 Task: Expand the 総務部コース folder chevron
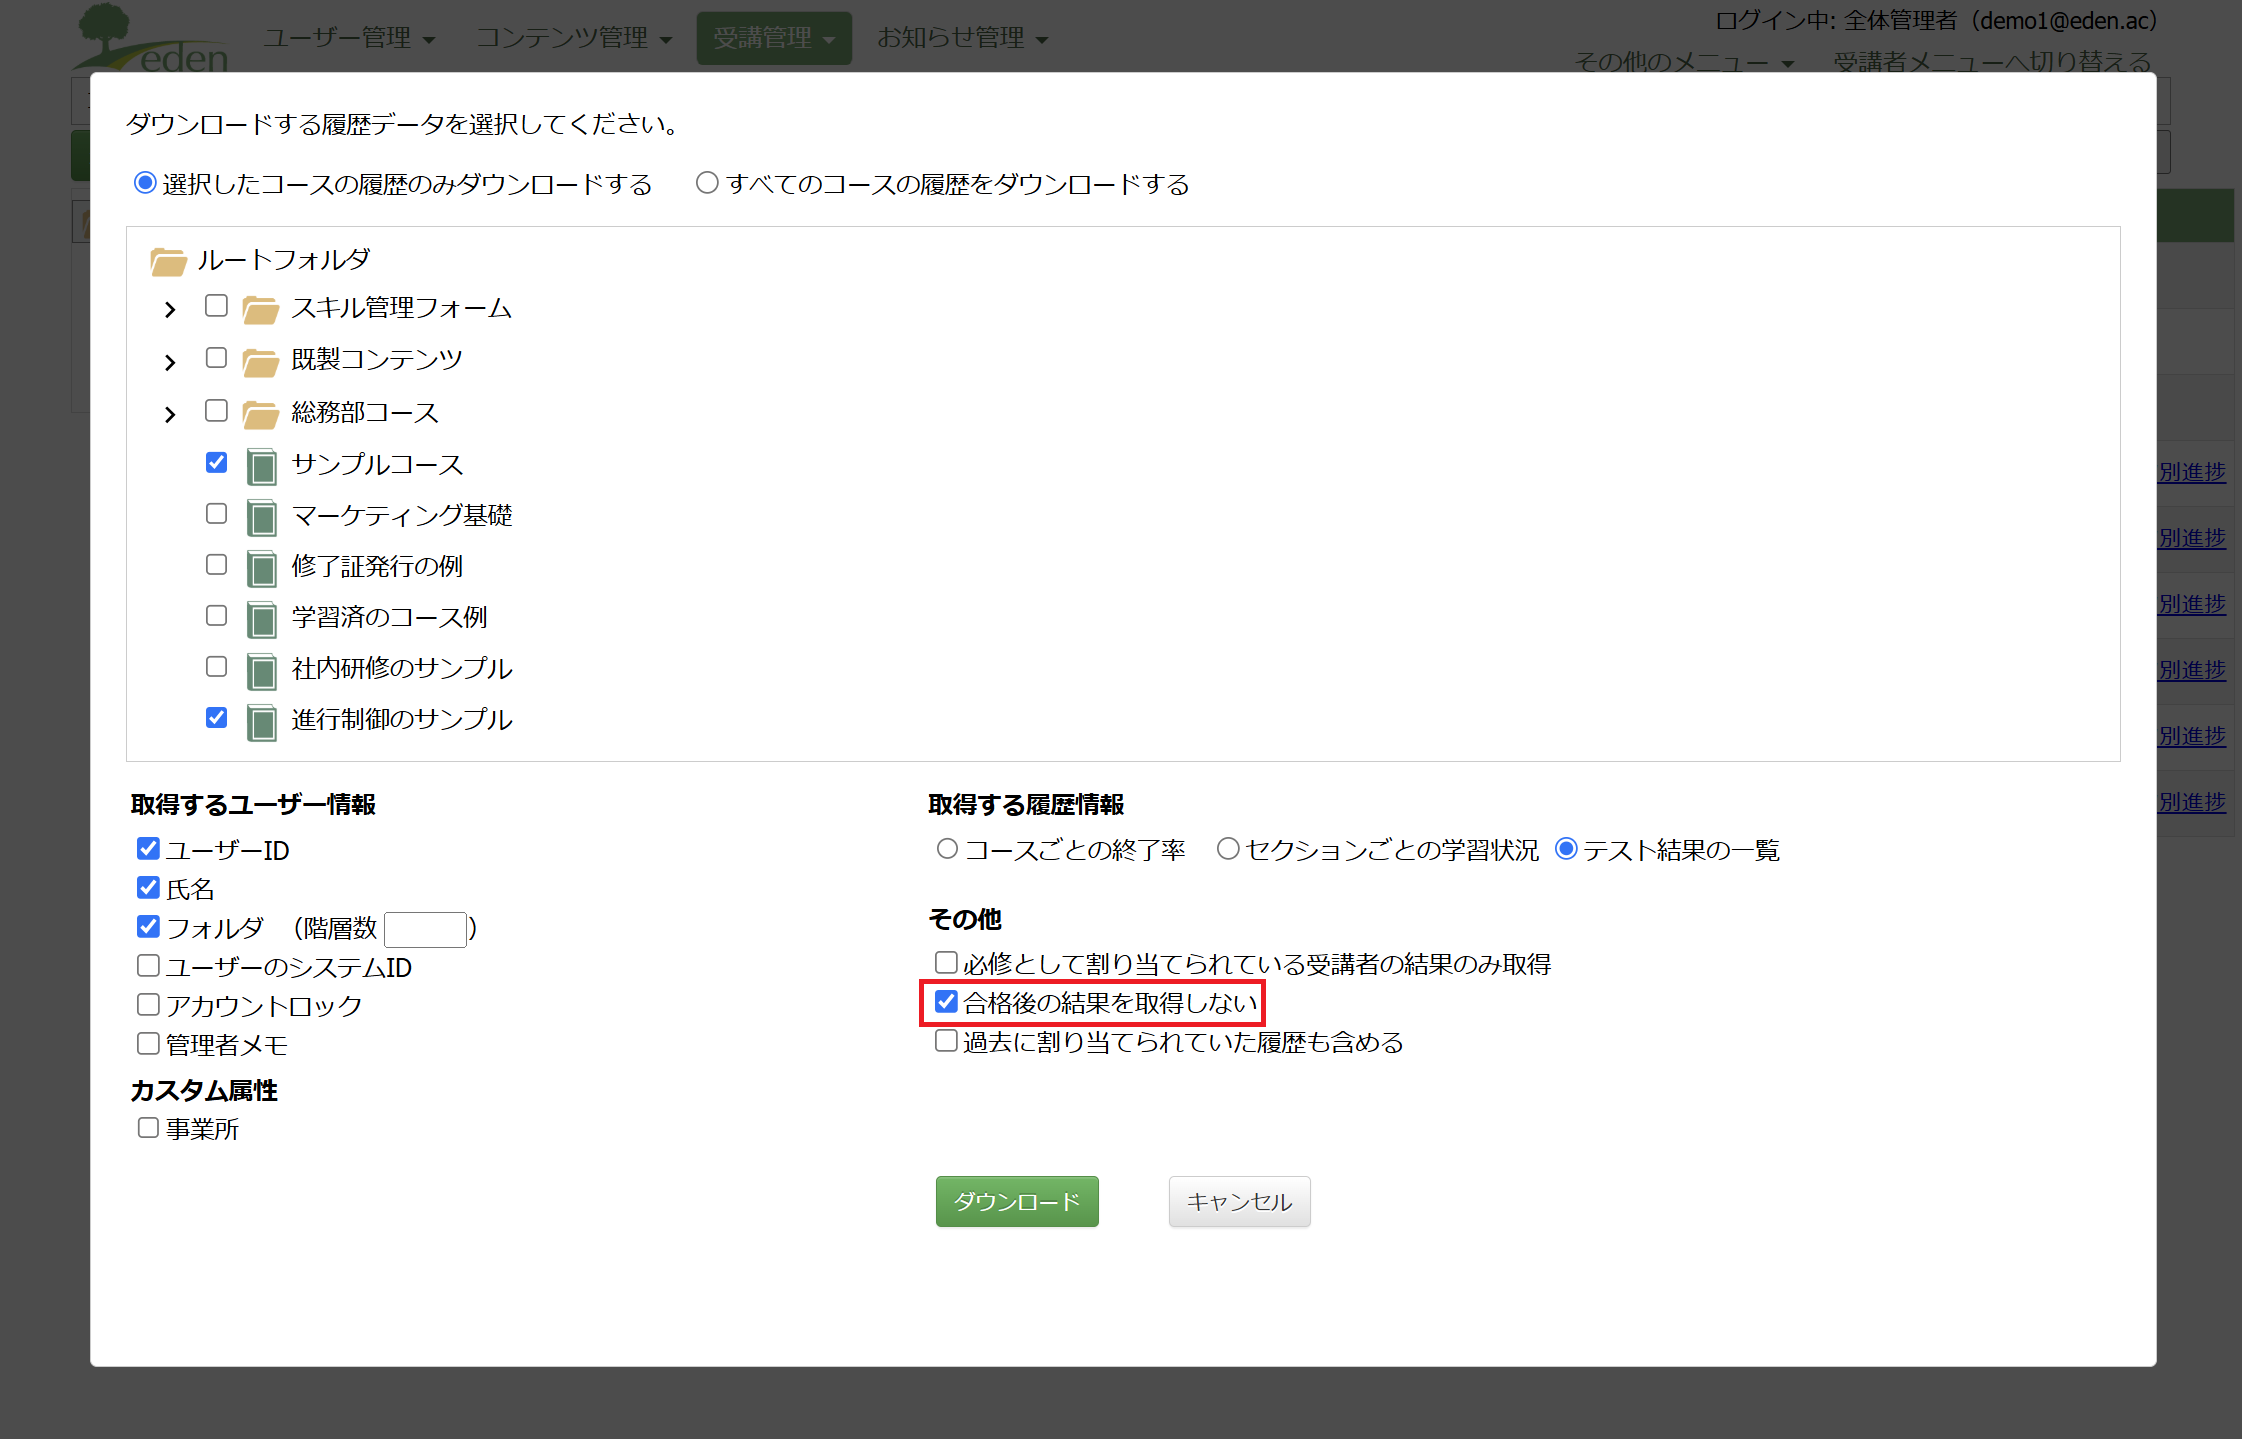pos(170,415)
